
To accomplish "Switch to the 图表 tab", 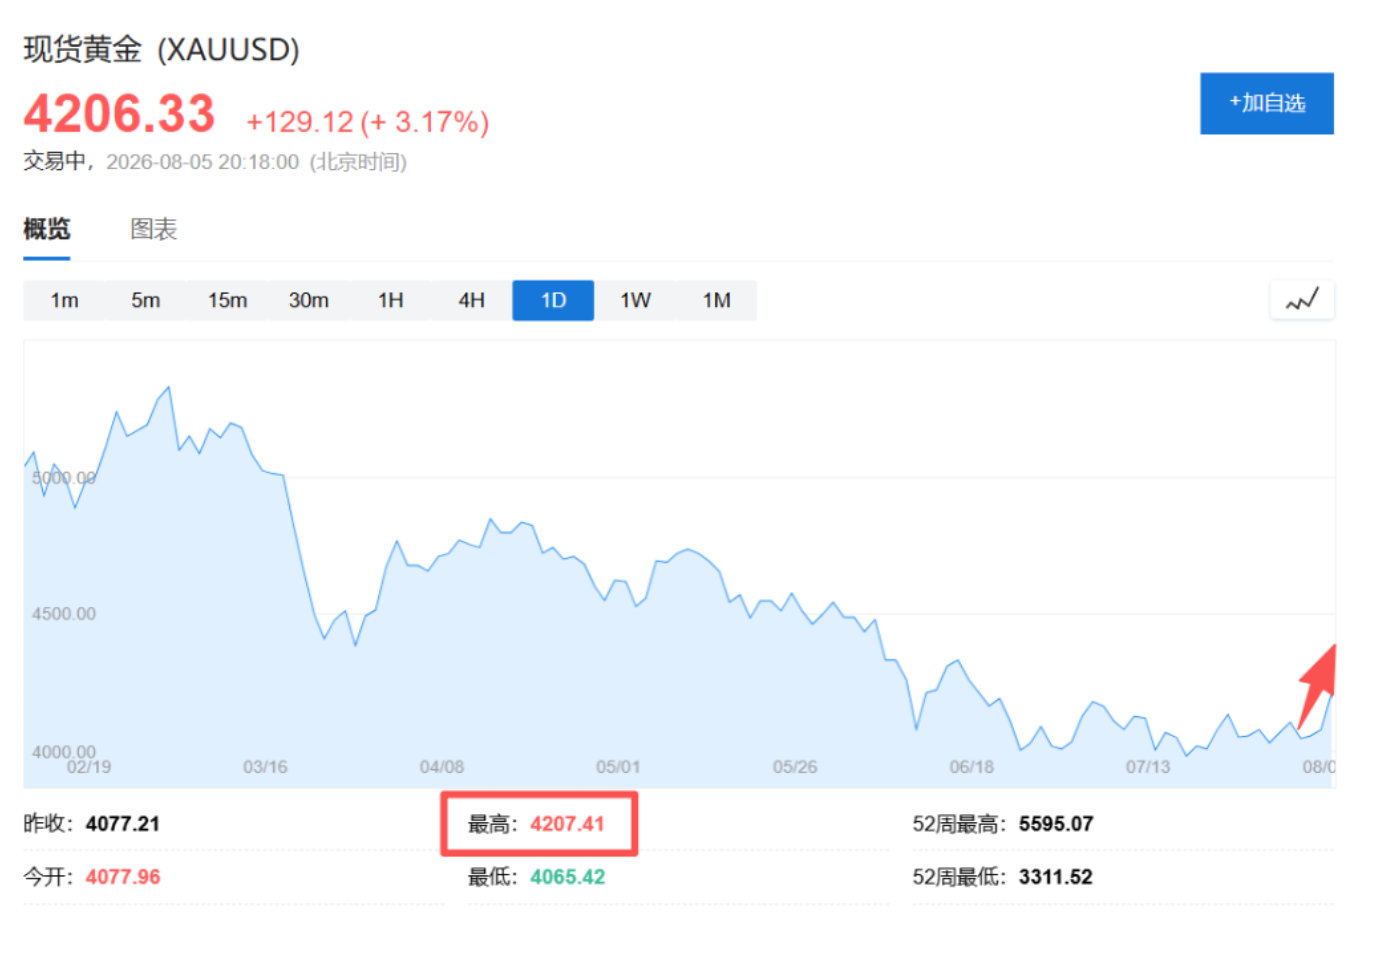I will [154, 229].
